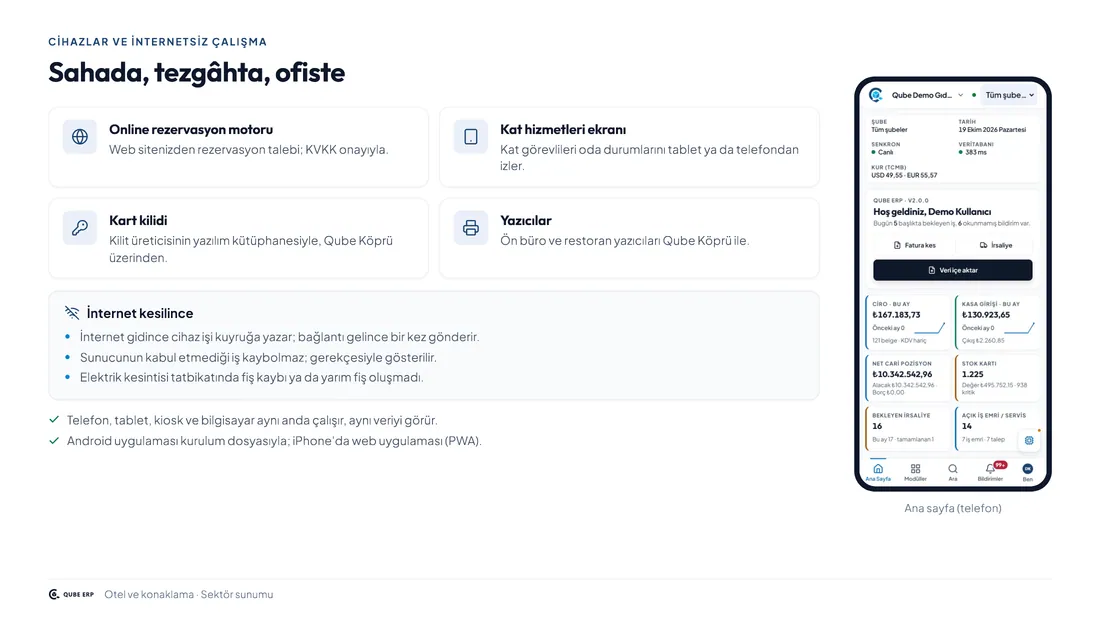
Task: Open the Tüm şube branch selector
Action: point(1009,95)
